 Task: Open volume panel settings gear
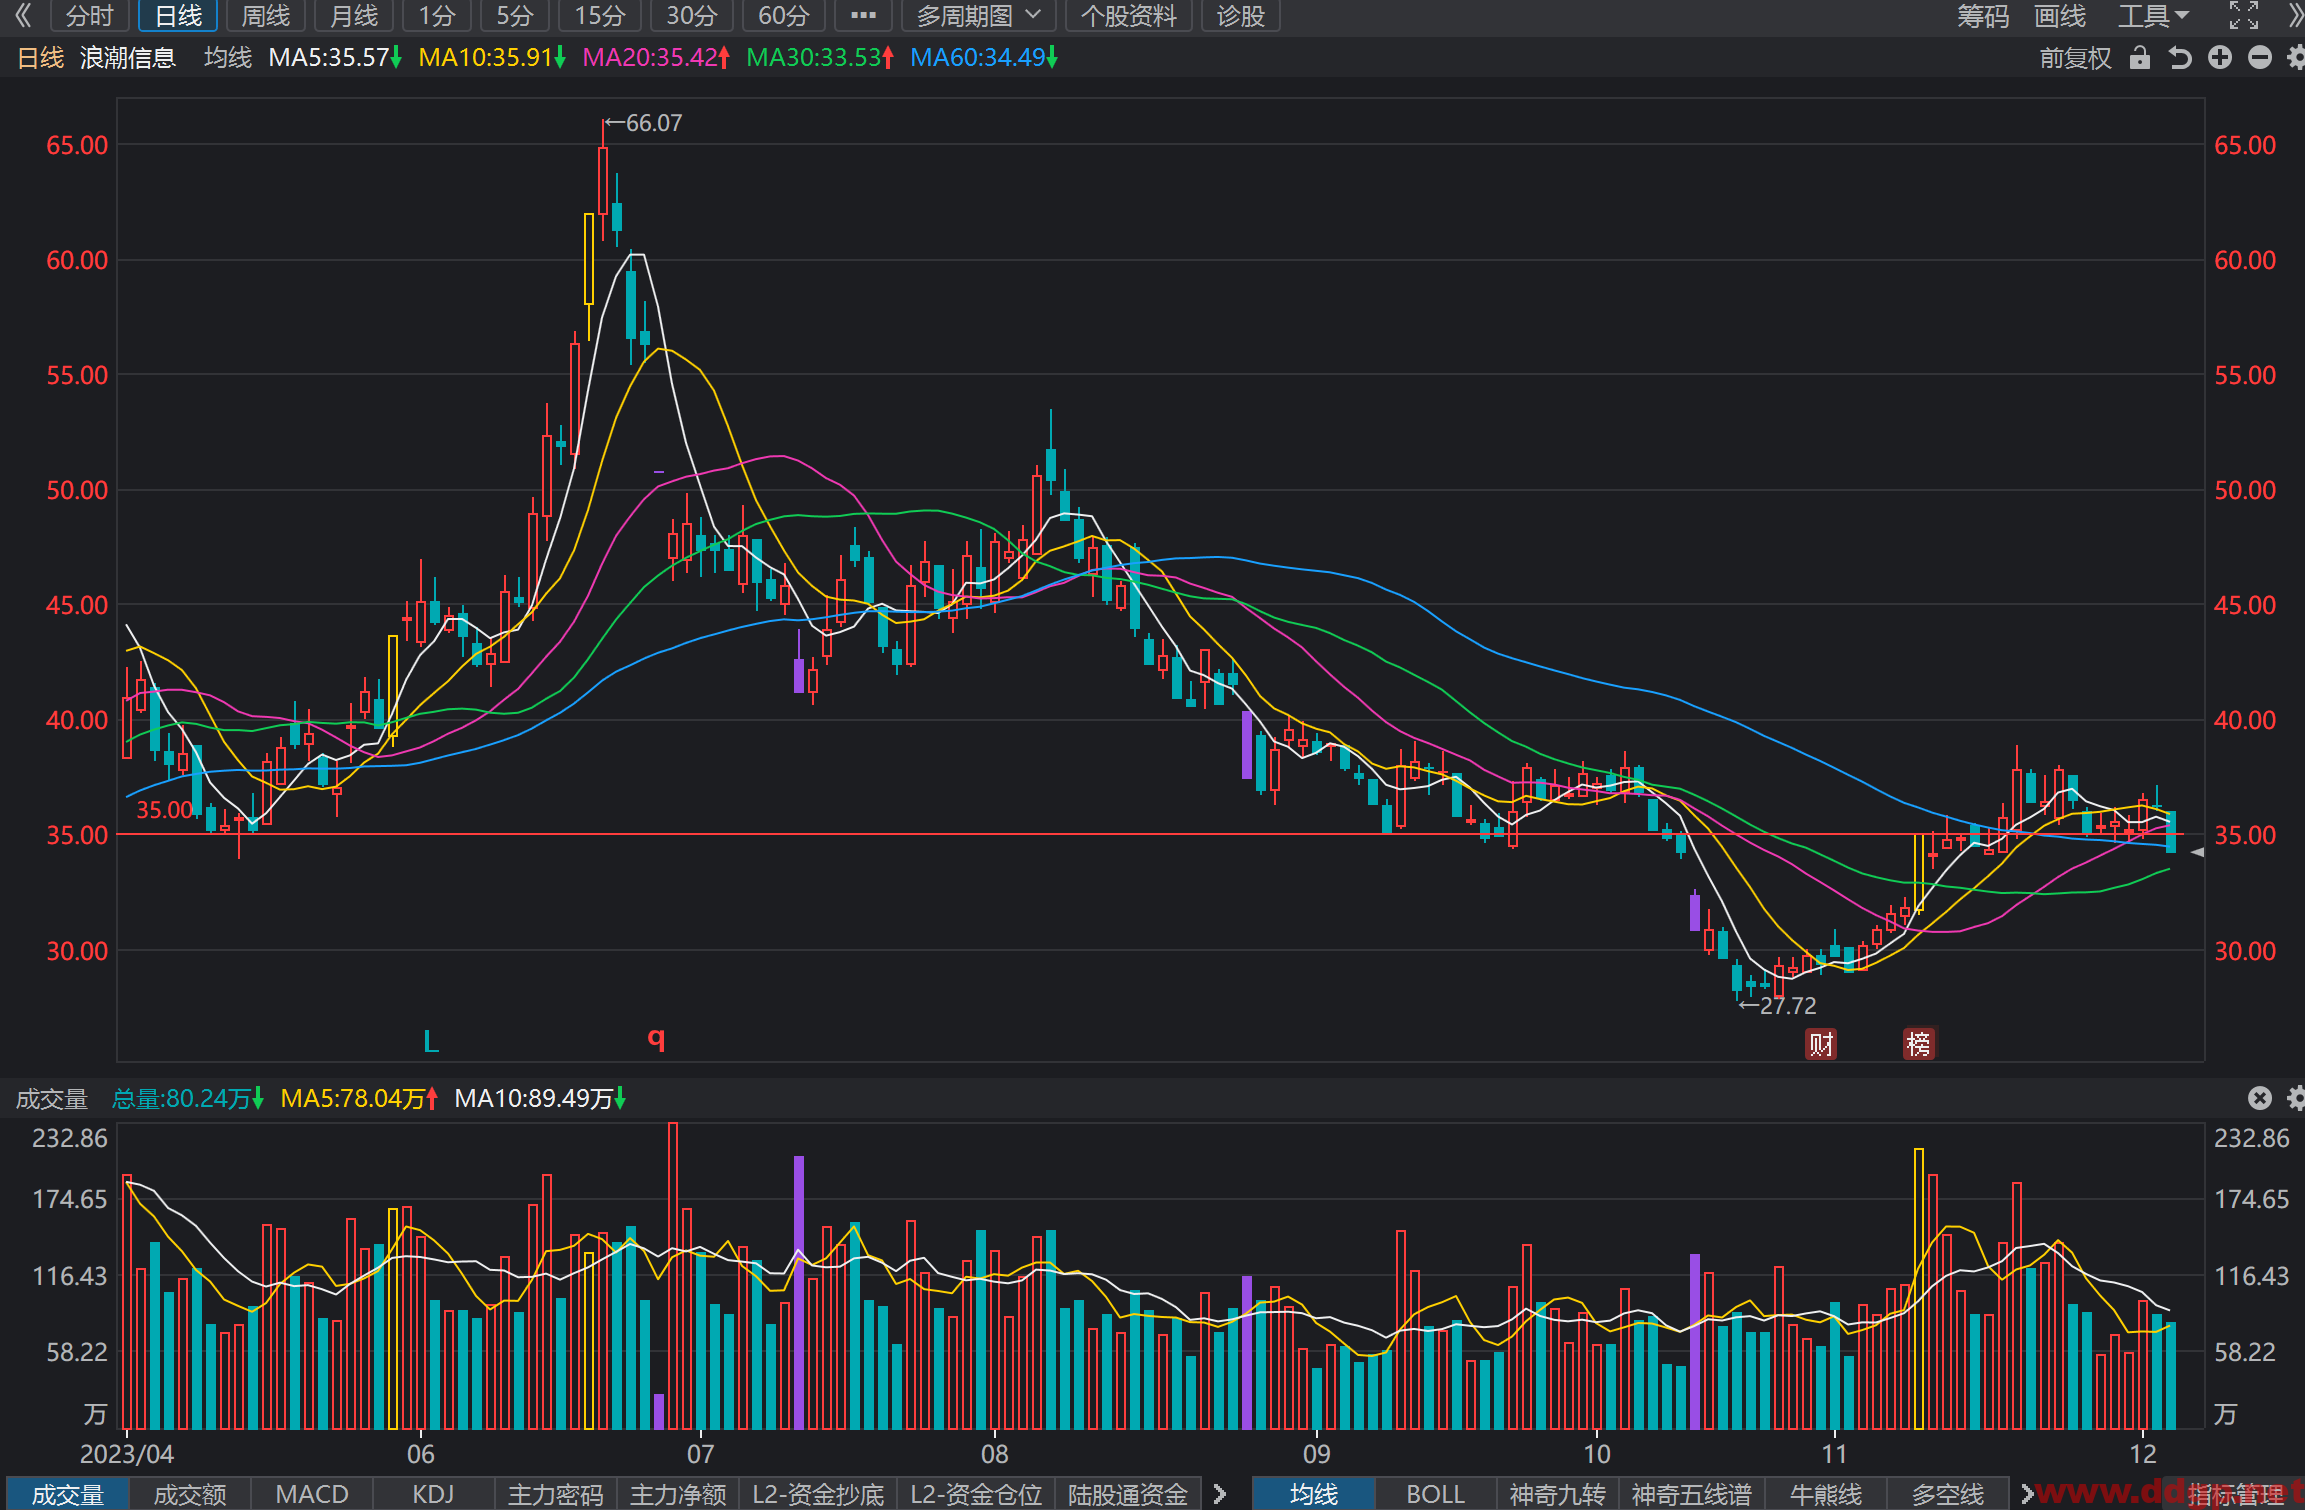[x=2295, y=1098]
